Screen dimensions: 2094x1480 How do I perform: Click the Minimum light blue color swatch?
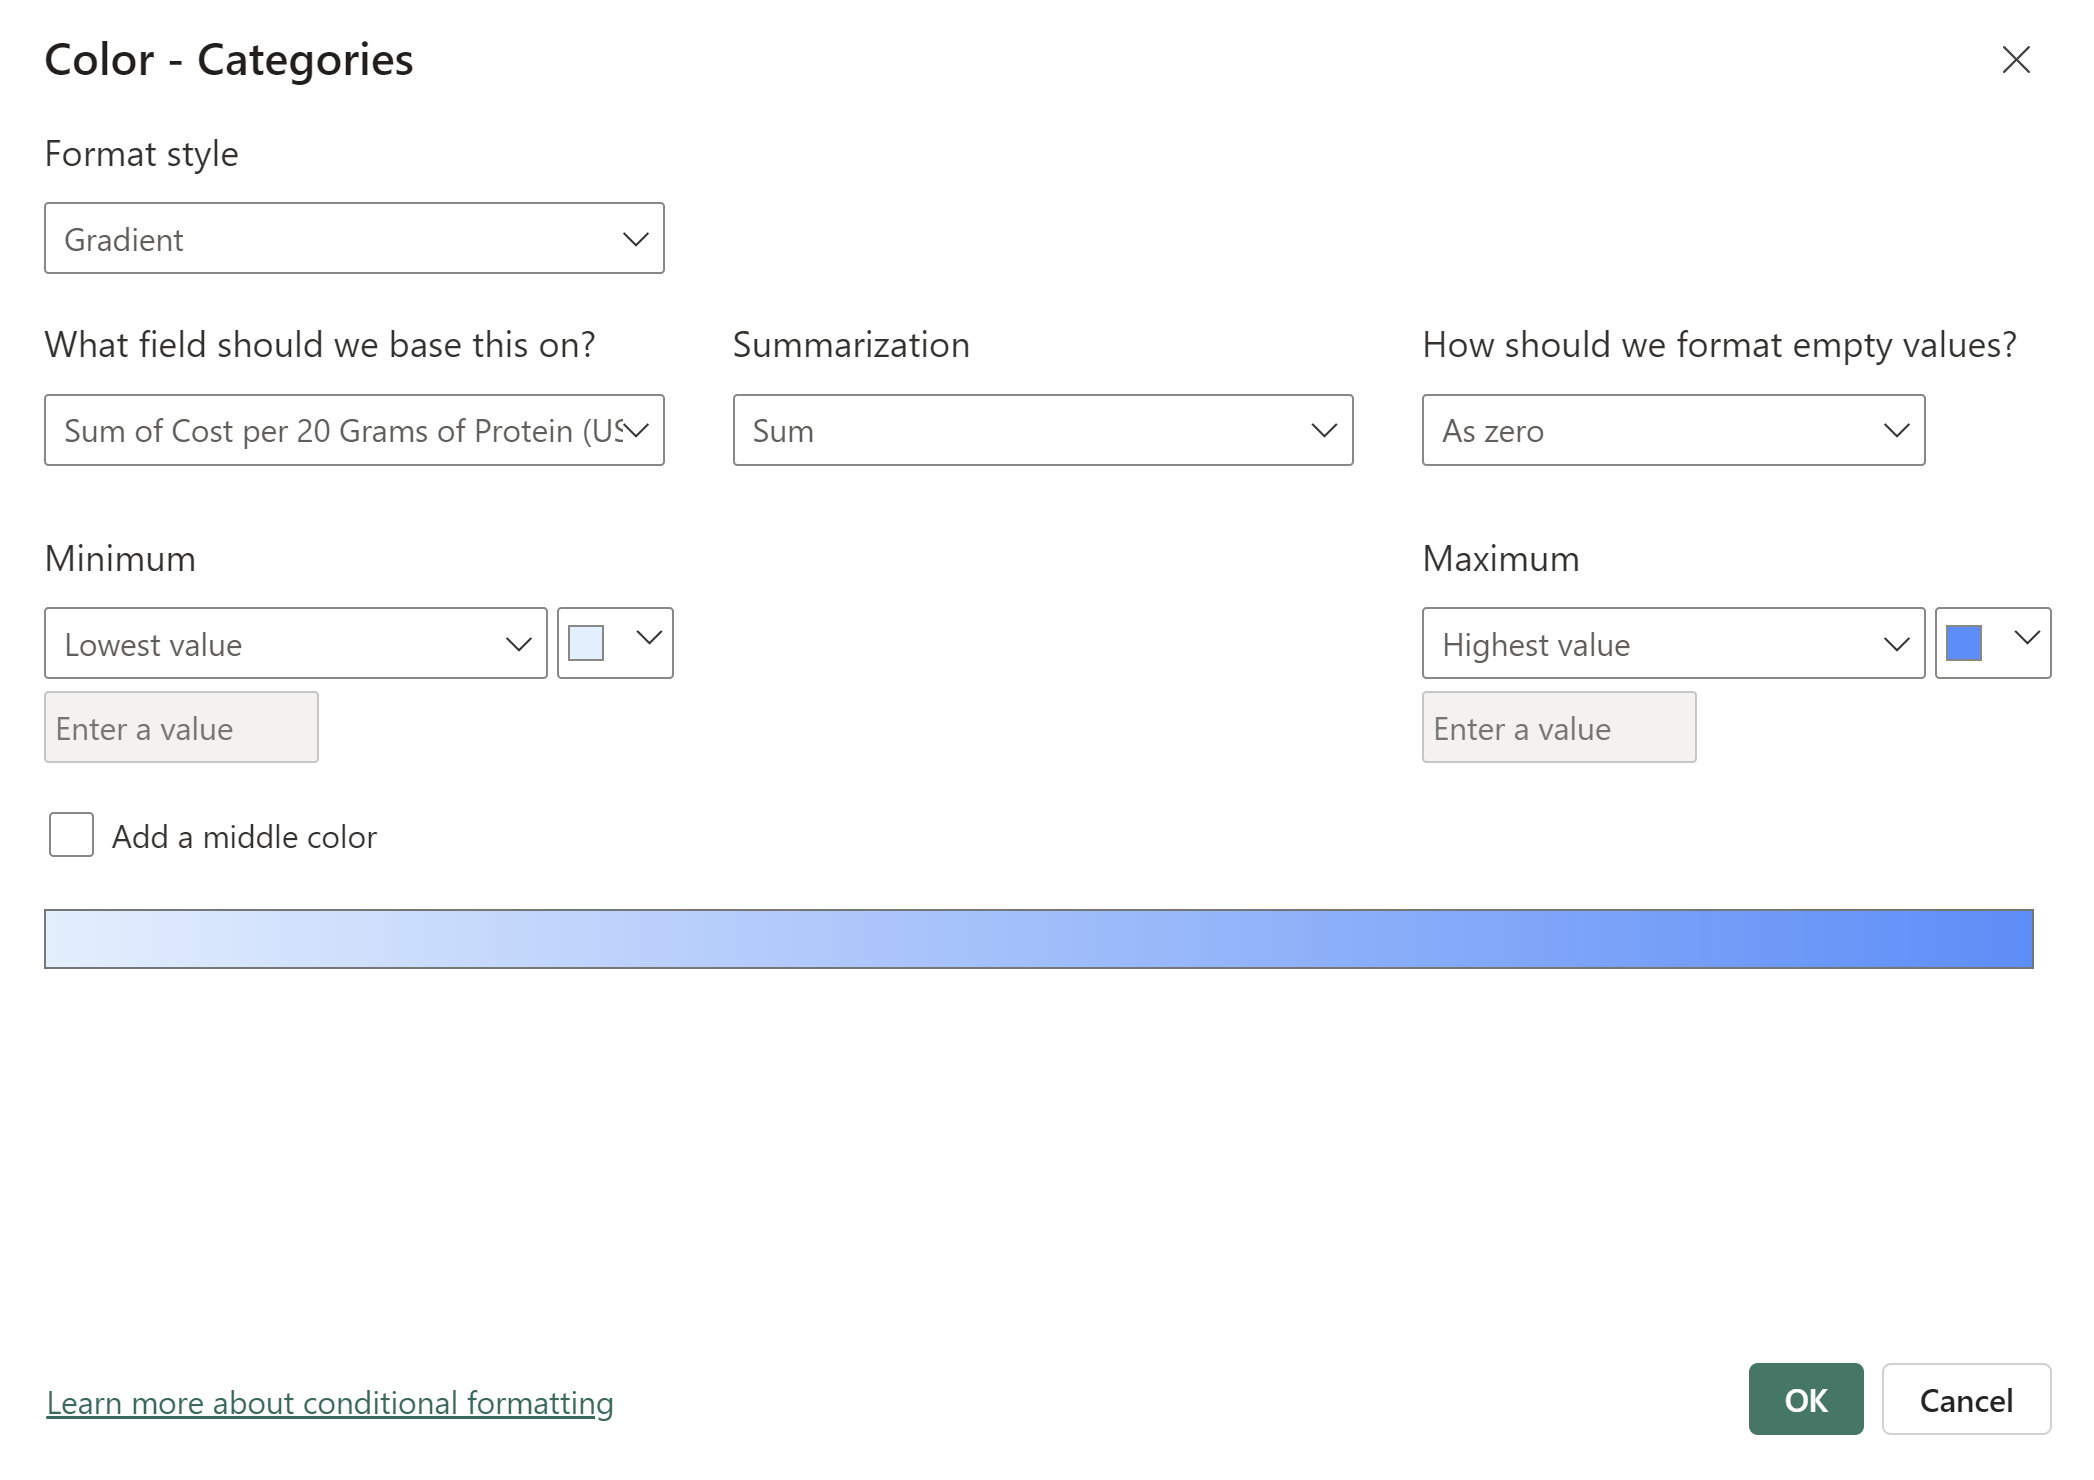click(586, 643)
